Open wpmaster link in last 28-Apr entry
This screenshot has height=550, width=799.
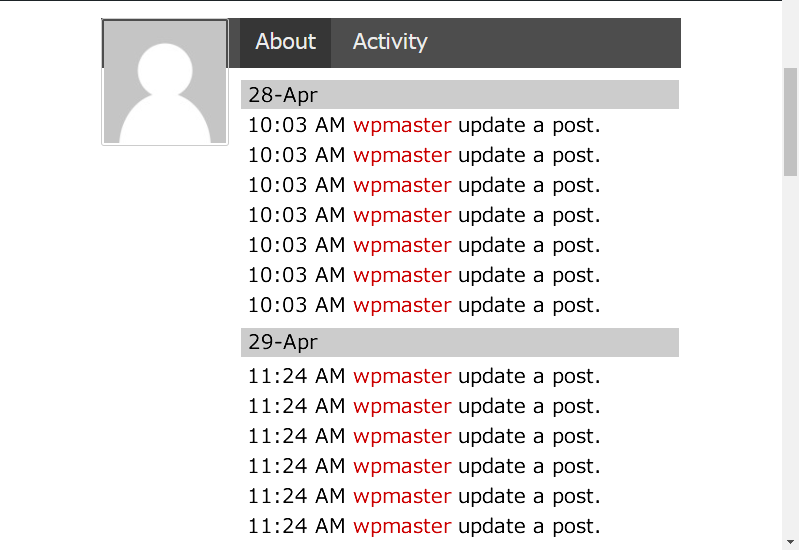tap(402, 306)
